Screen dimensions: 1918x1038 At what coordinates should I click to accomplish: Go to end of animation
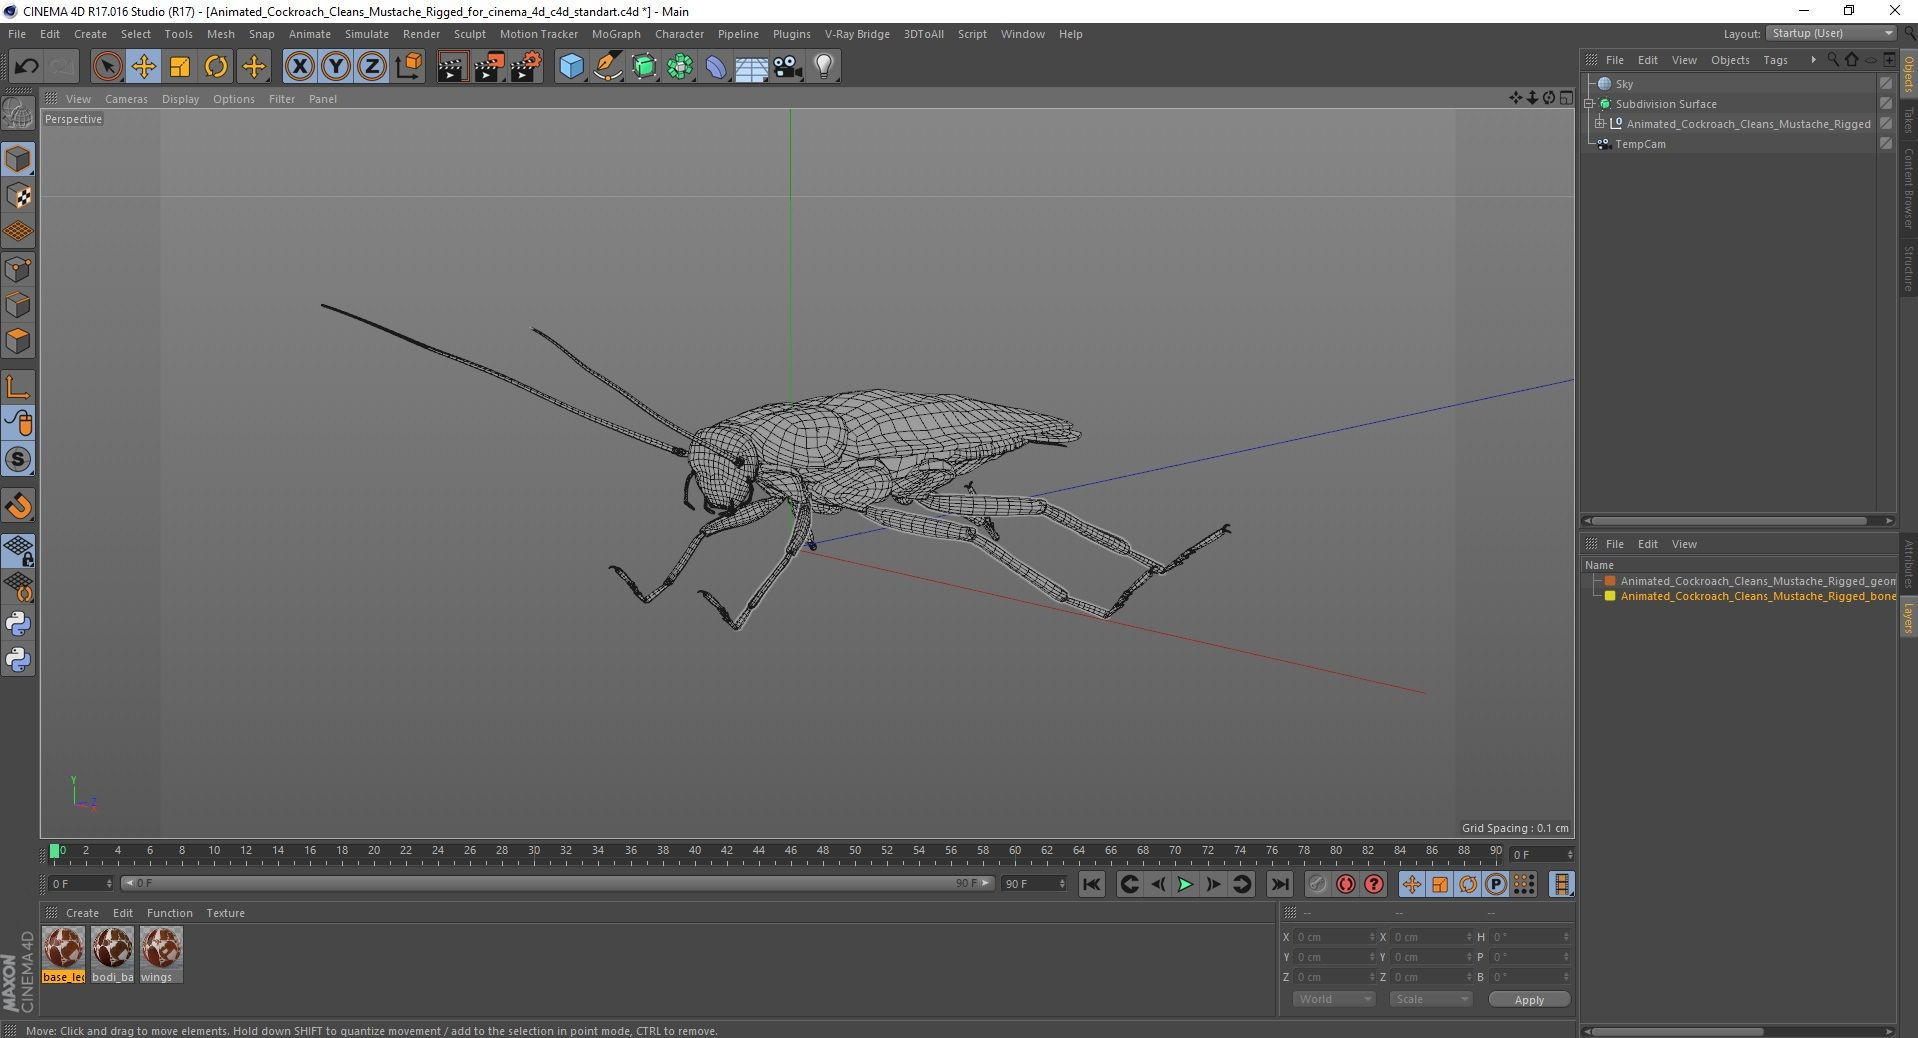pyautogui.click(x=1279, y=884)
